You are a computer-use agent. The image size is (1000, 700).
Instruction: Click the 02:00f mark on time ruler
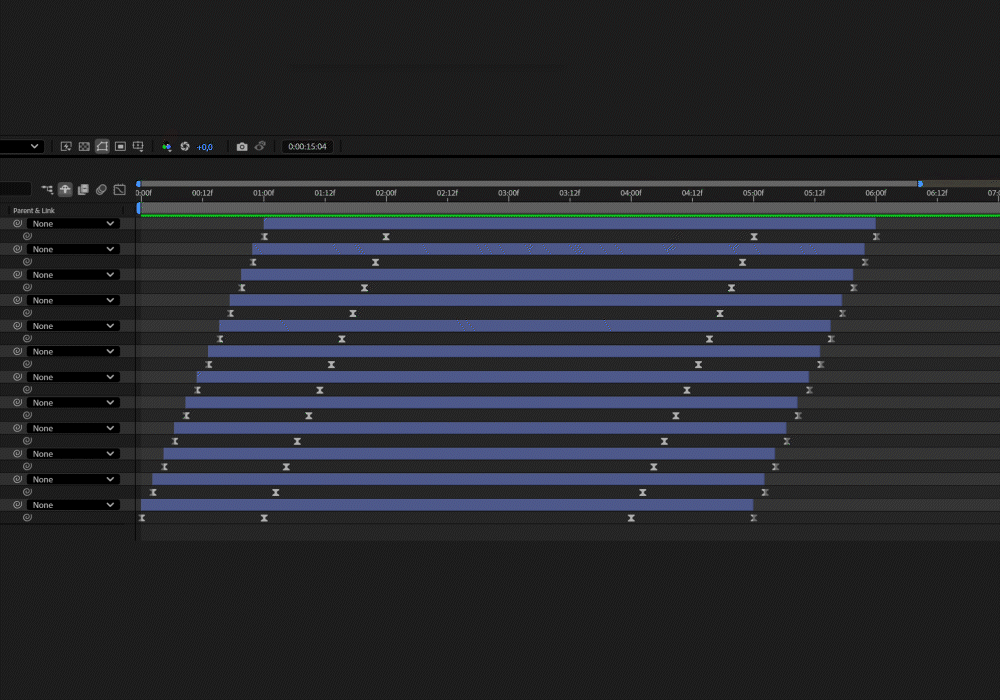[386, 193]
